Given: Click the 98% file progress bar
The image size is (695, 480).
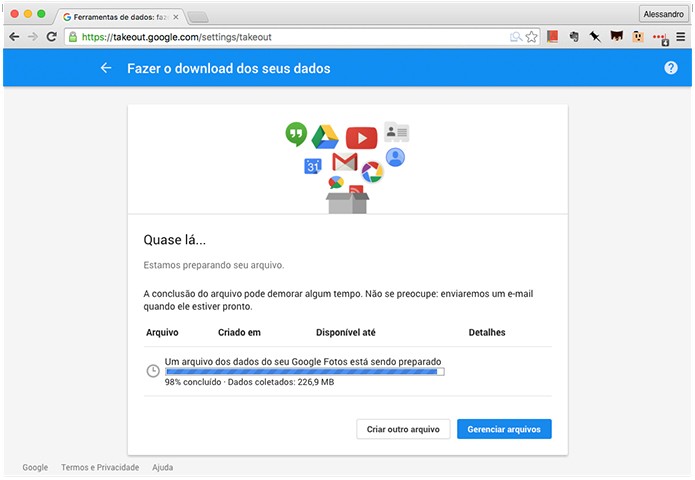Looking at the screenshot, I should 305,372.
